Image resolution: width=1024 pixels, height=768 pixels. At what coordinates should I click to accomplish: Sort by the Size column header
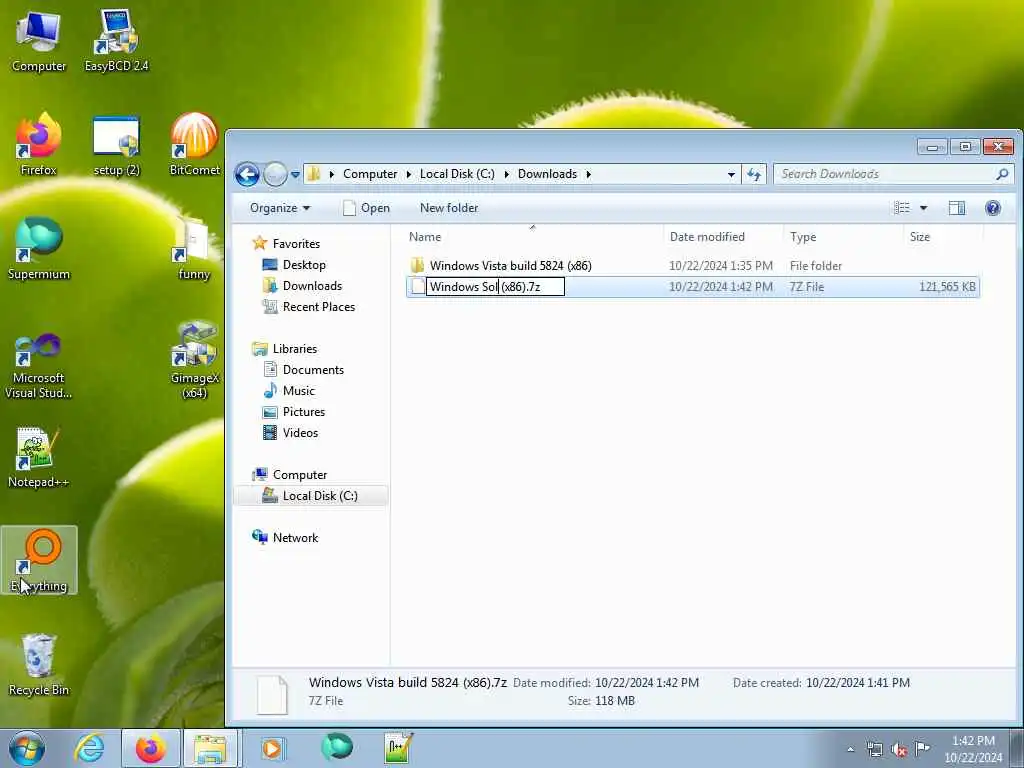(x=943, y=236)
